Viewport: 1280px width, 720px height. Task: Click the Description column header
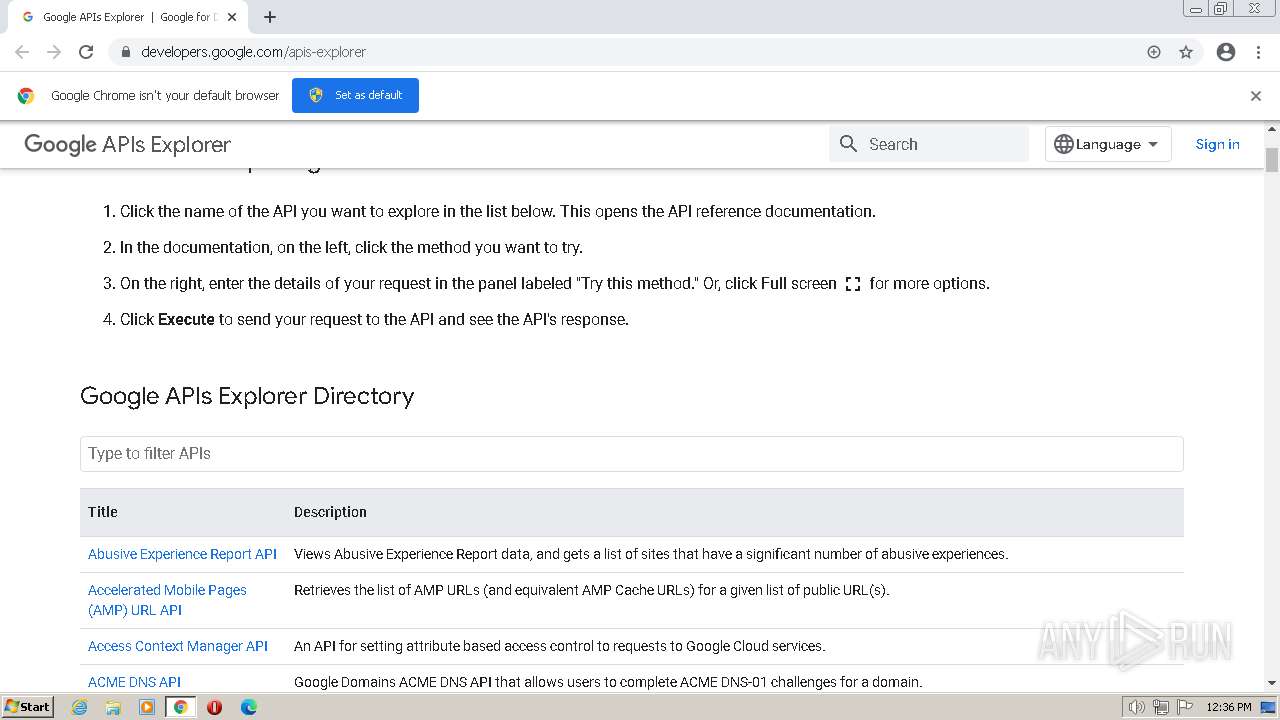pos(330,512)
